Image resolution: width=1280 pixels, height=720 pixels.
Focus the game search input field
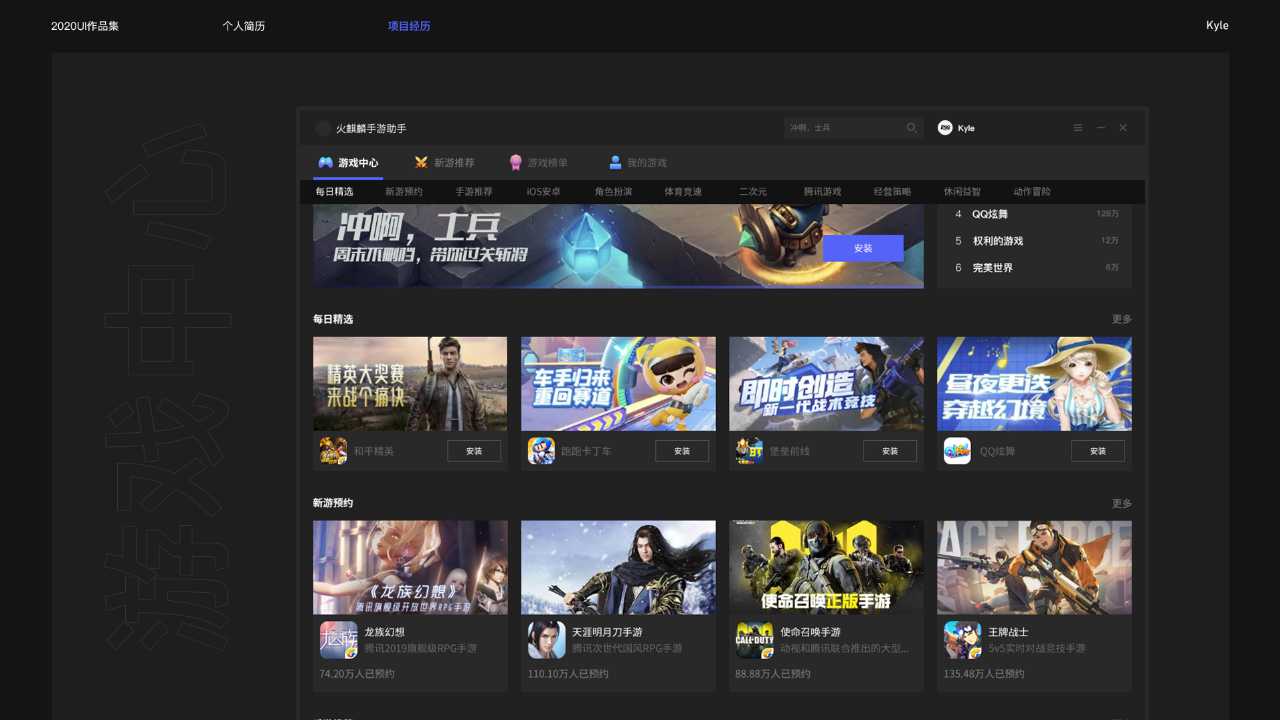pyautogui.click(x=854, y=128)
